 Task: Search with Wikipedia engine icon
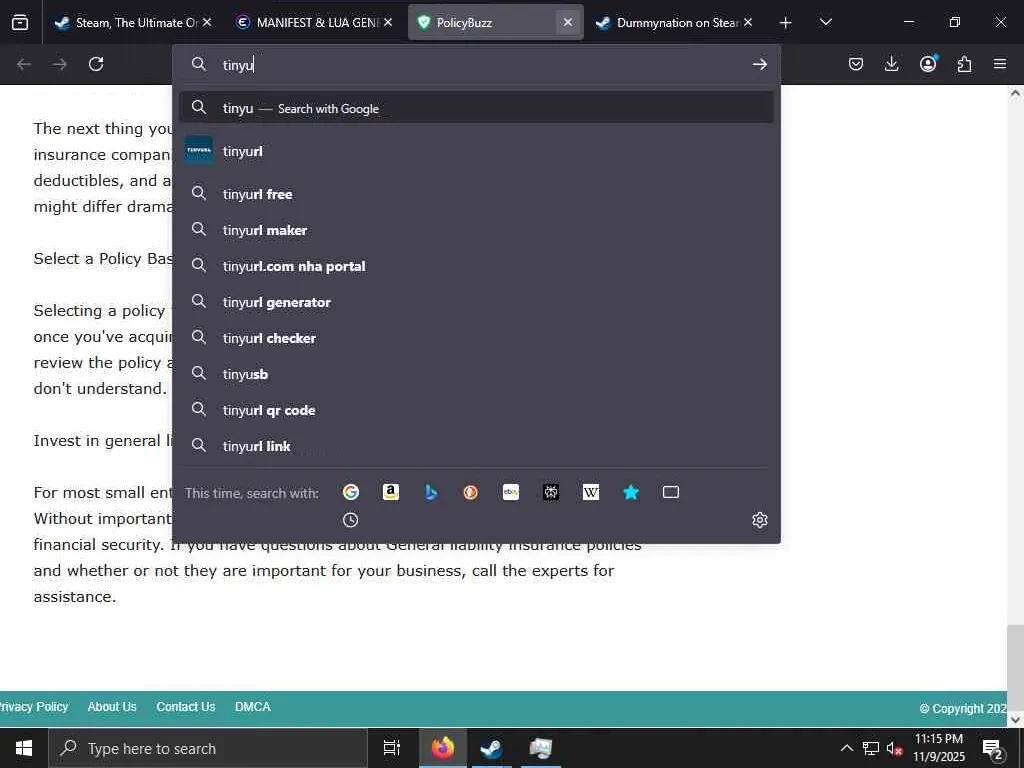(591, 492)
